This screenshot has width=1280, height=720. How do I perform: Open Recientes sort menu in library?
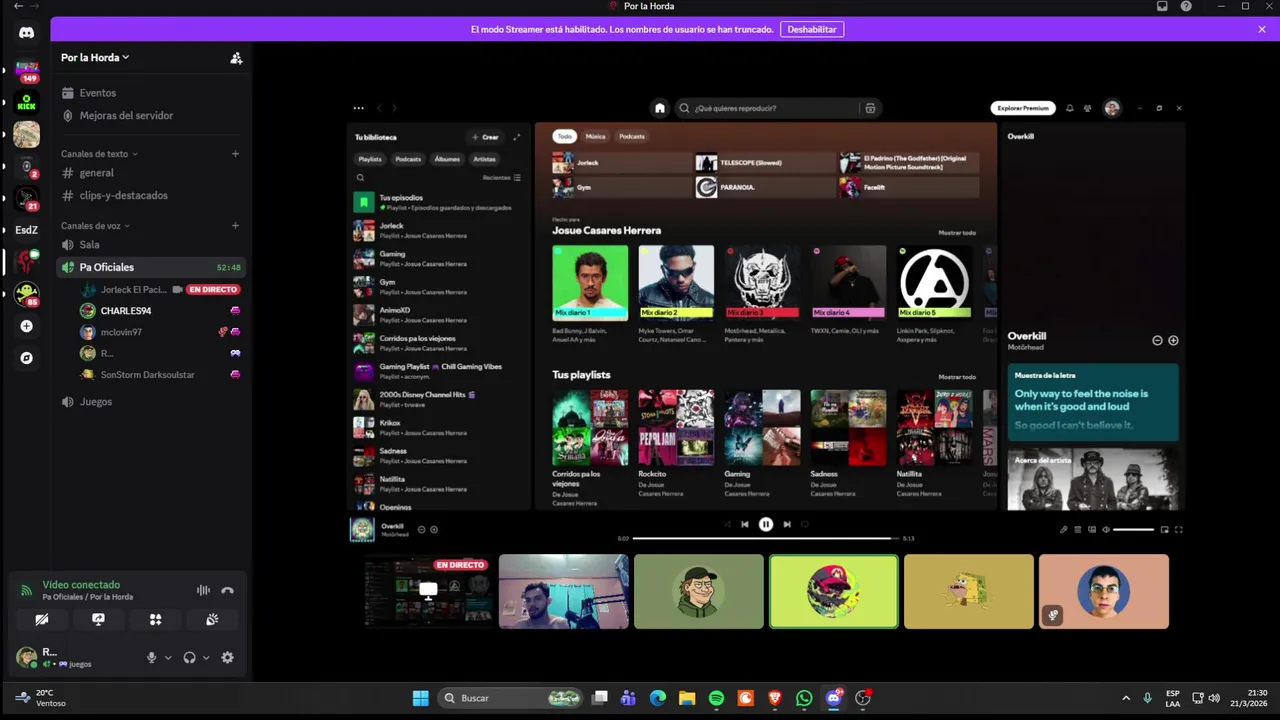pos(501,178)
